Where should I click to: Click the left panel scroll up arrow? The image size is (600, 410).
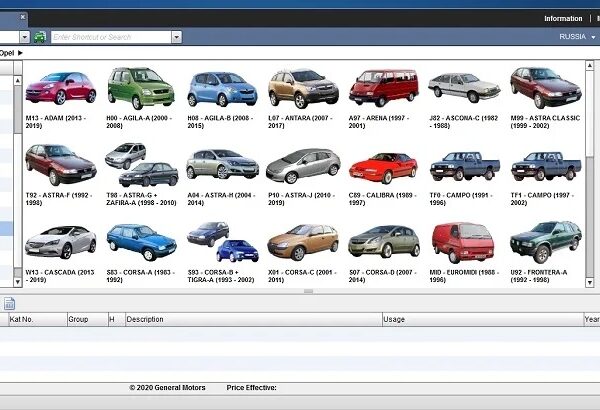pos(18,80)
